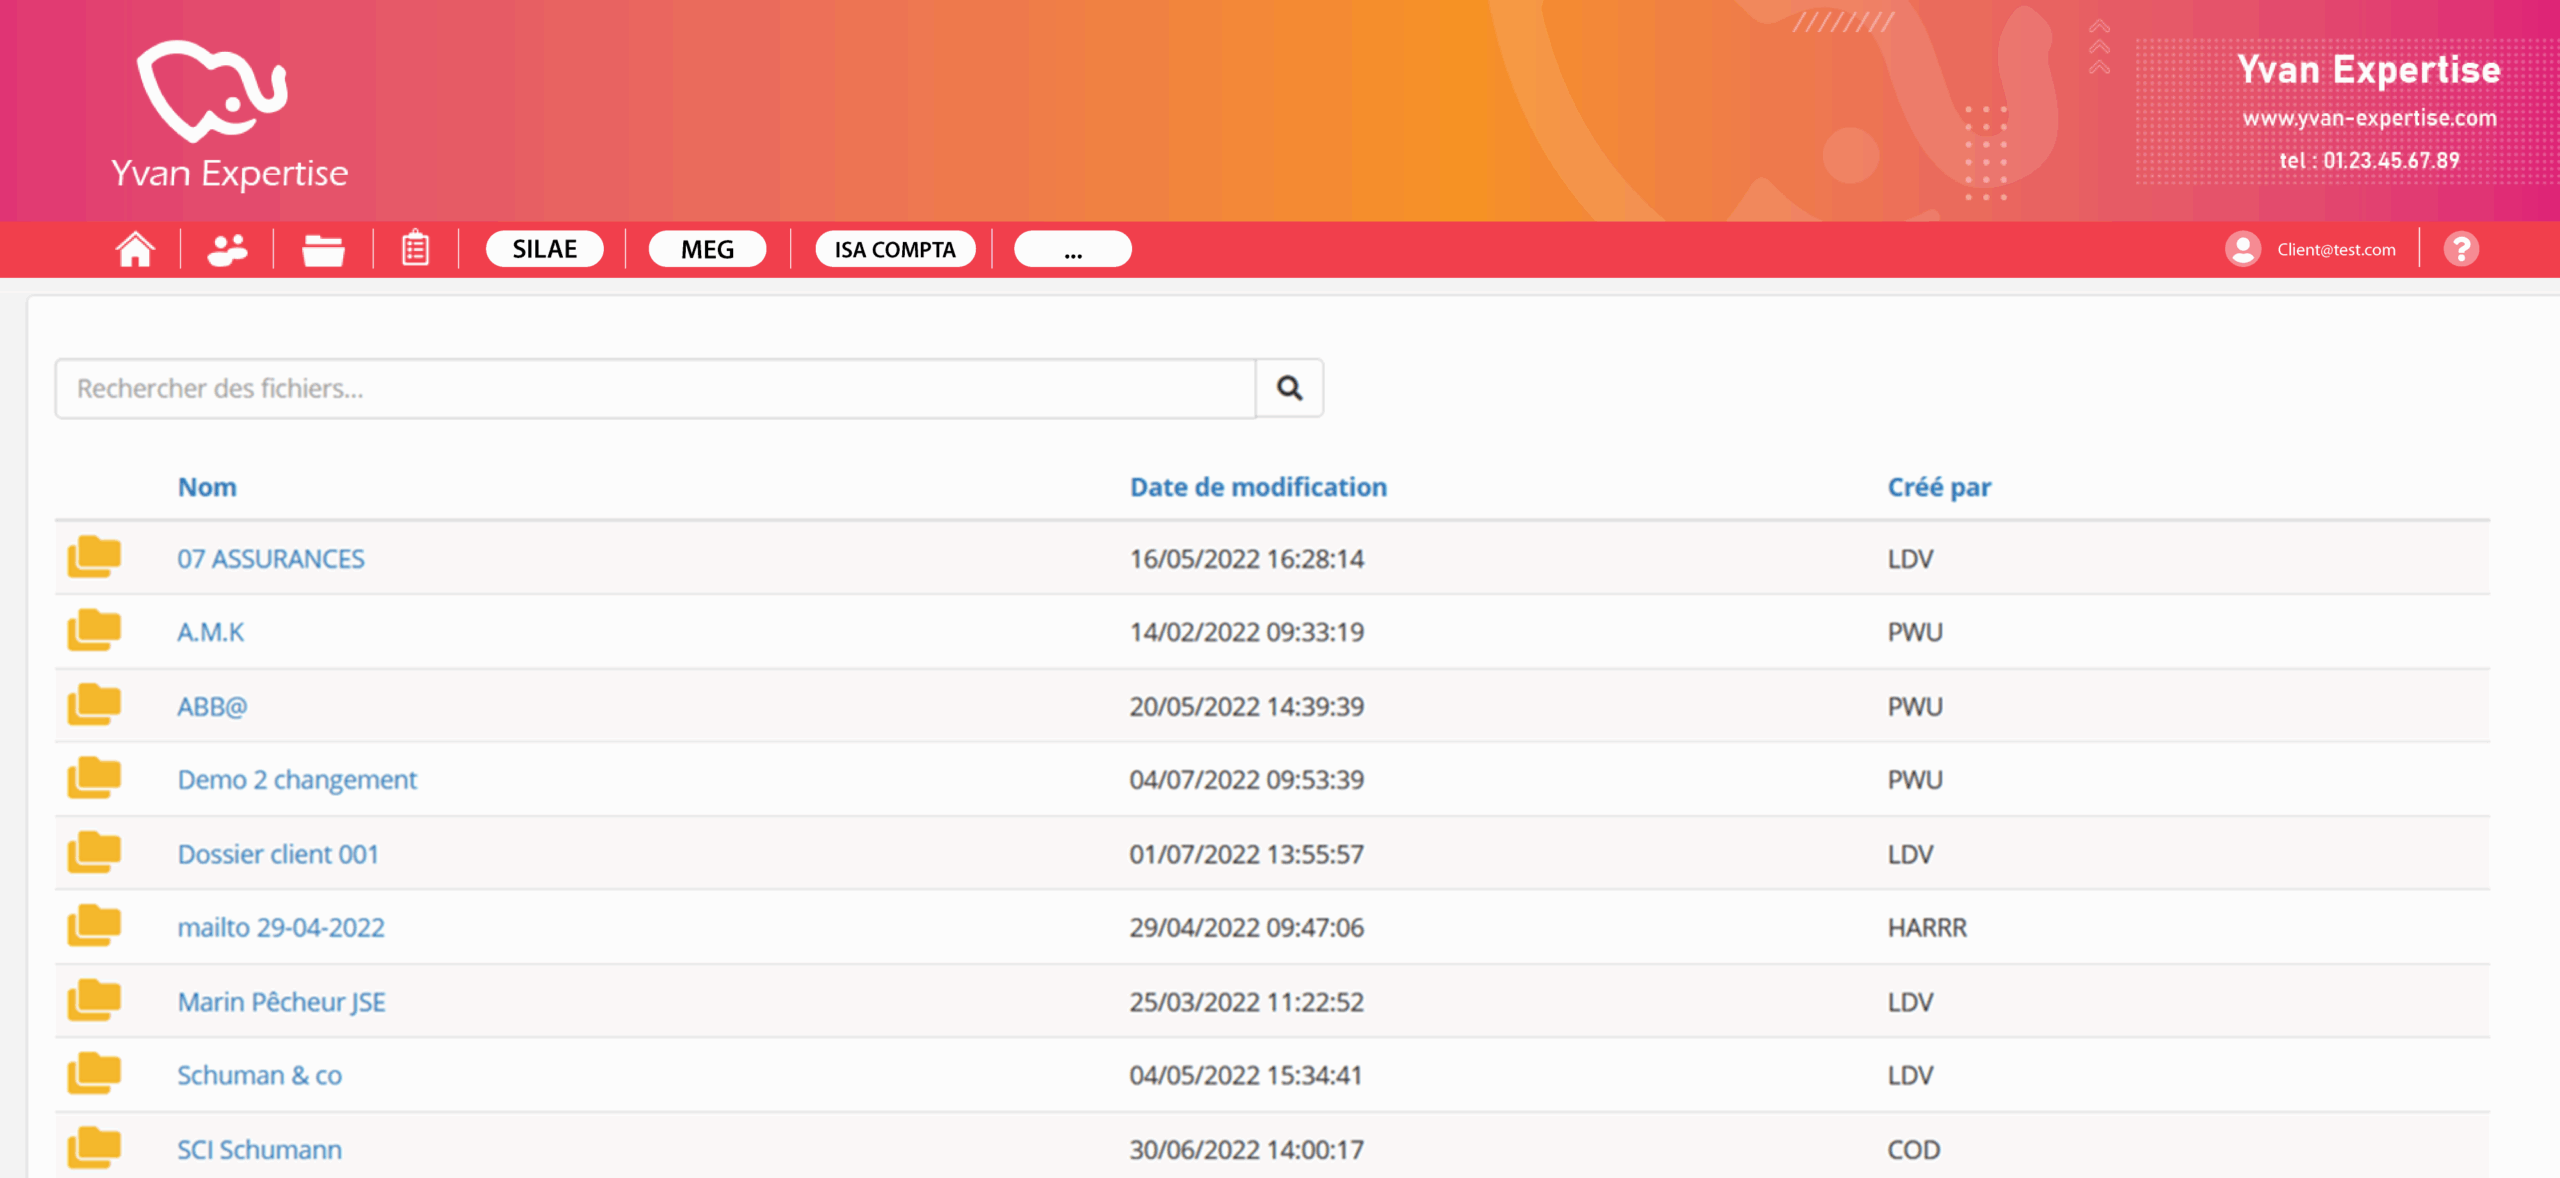Open the Marin Pêcheur JSE folder
Viewport: 2560px width, 1178px height.
coord(281,1002)
